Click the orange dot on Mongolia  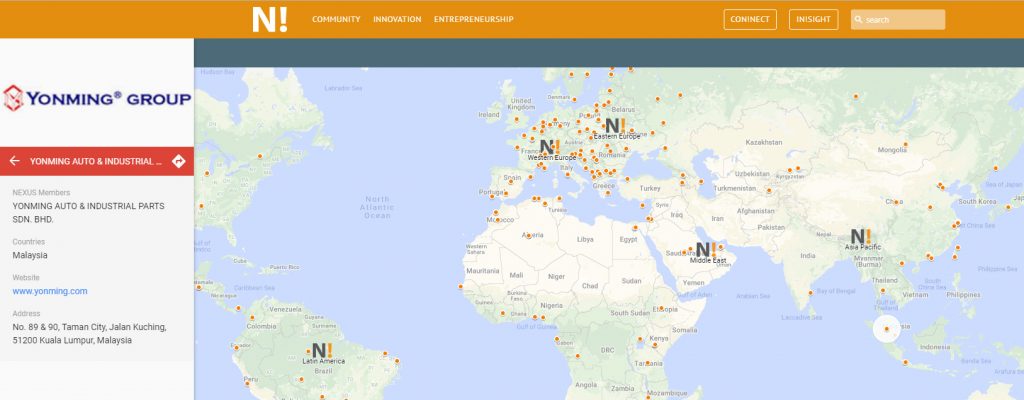point(905,144)
